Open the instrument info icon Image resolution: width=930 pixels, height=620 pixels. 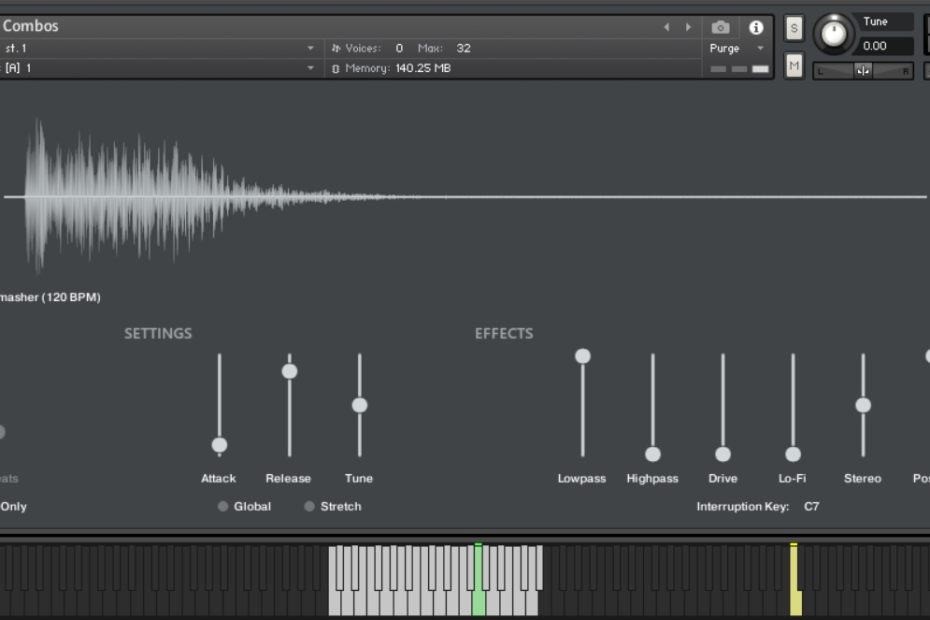pyautogui.click(x=756, y=28)
